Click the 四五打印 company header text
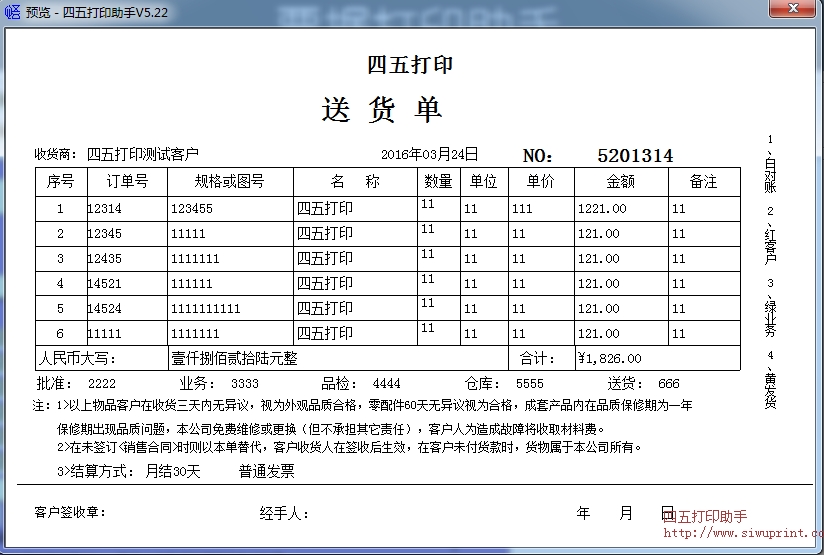The image size is (824, 555). (410, 65)
